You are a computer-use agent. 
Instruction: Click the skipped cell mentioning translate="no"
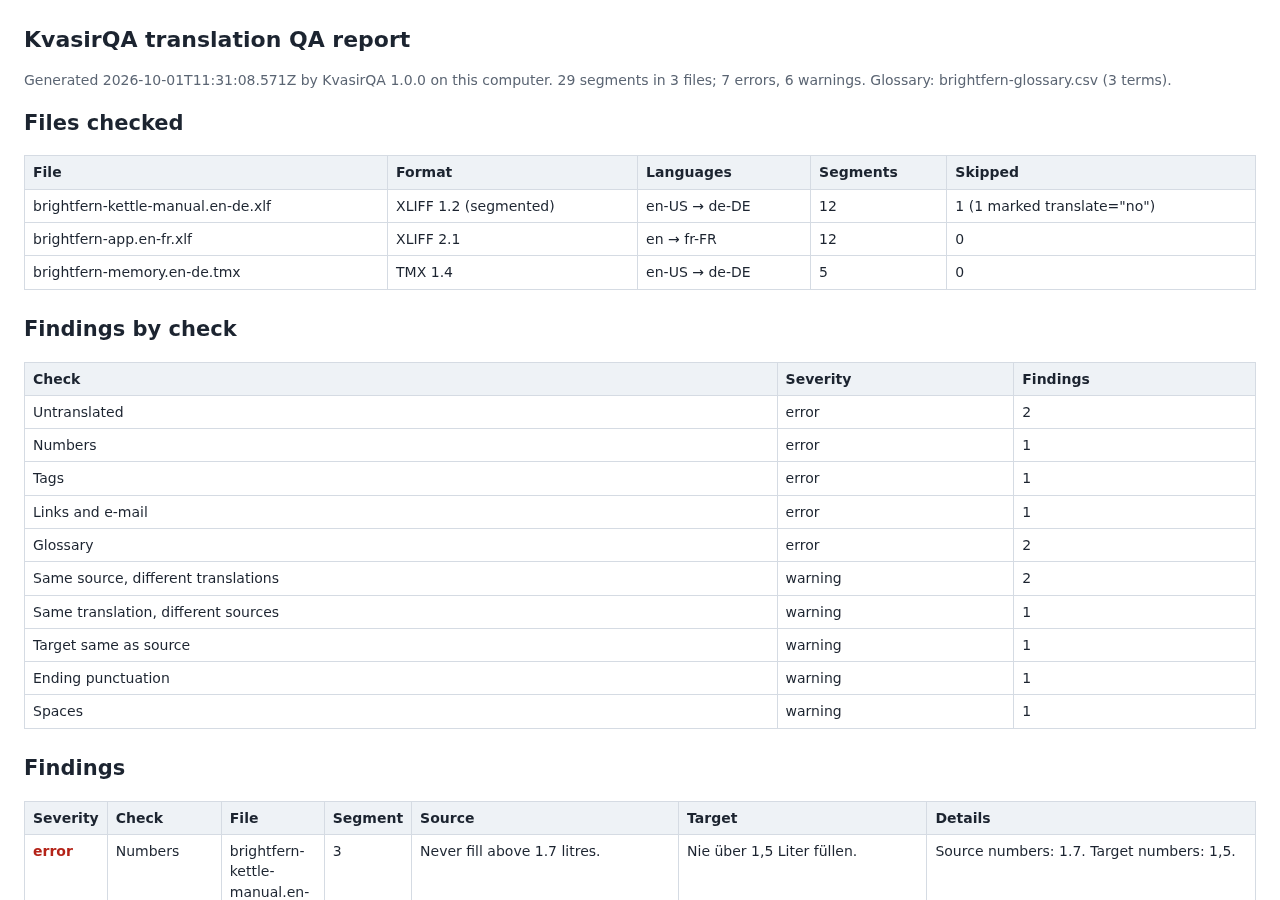(x=1100, y=206)
